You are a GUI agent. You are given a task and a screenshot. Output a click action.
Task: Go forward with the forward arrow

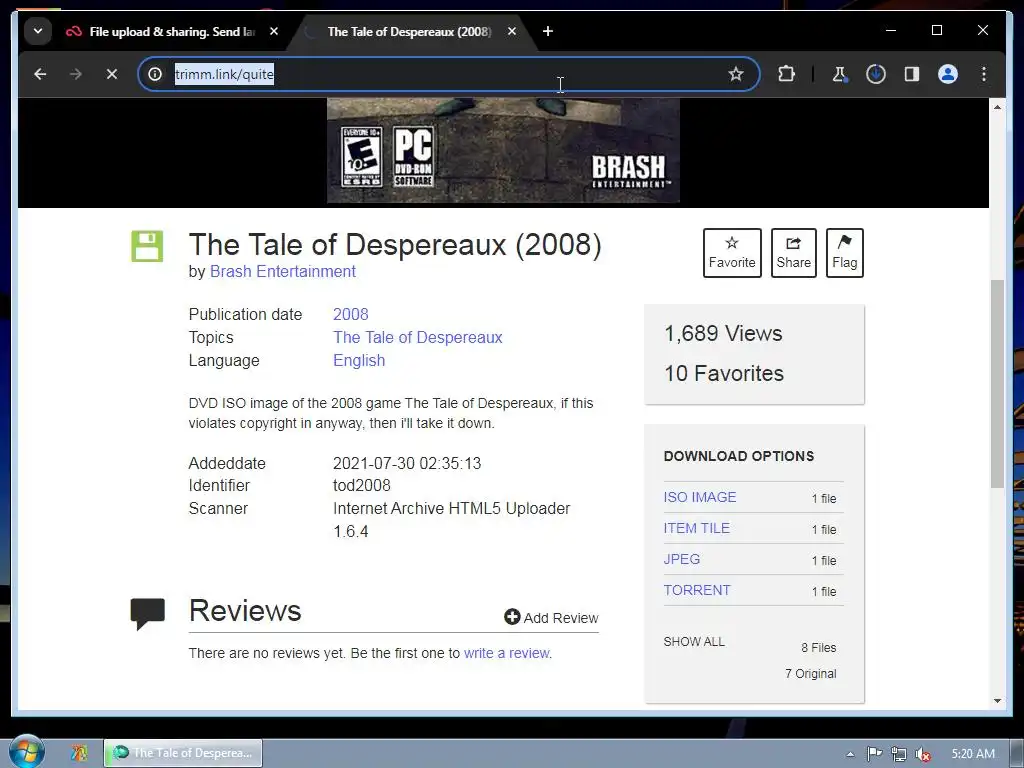[76, 74]
